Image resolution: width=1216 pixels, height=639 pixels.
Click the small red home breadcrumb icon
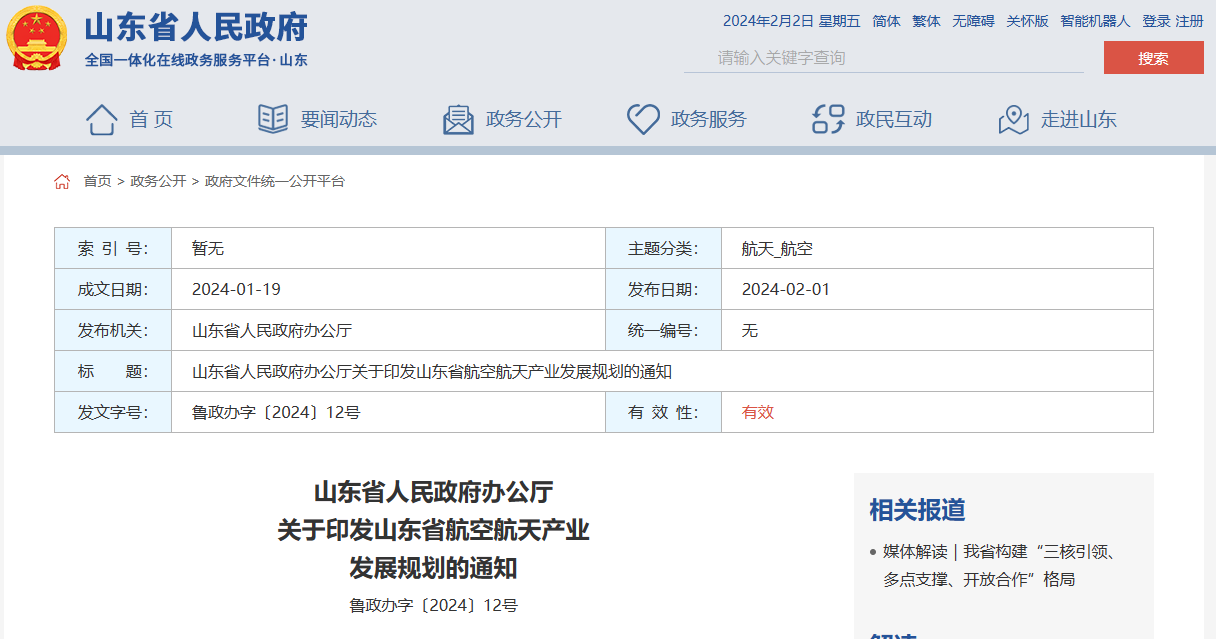pos(62,181)
